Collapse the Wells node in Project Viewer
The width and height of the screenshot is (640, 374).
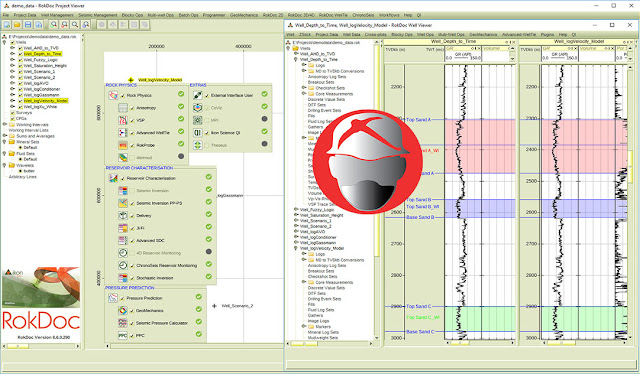click(x=4, y=42)
